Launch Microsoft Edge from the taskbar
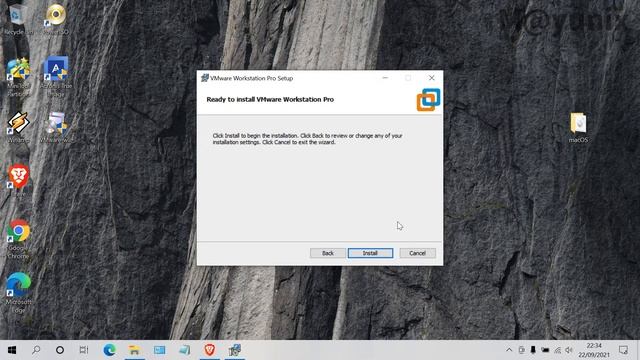This screenshot has height=360, width=640. pyautogui.click(x=109, y=350)
